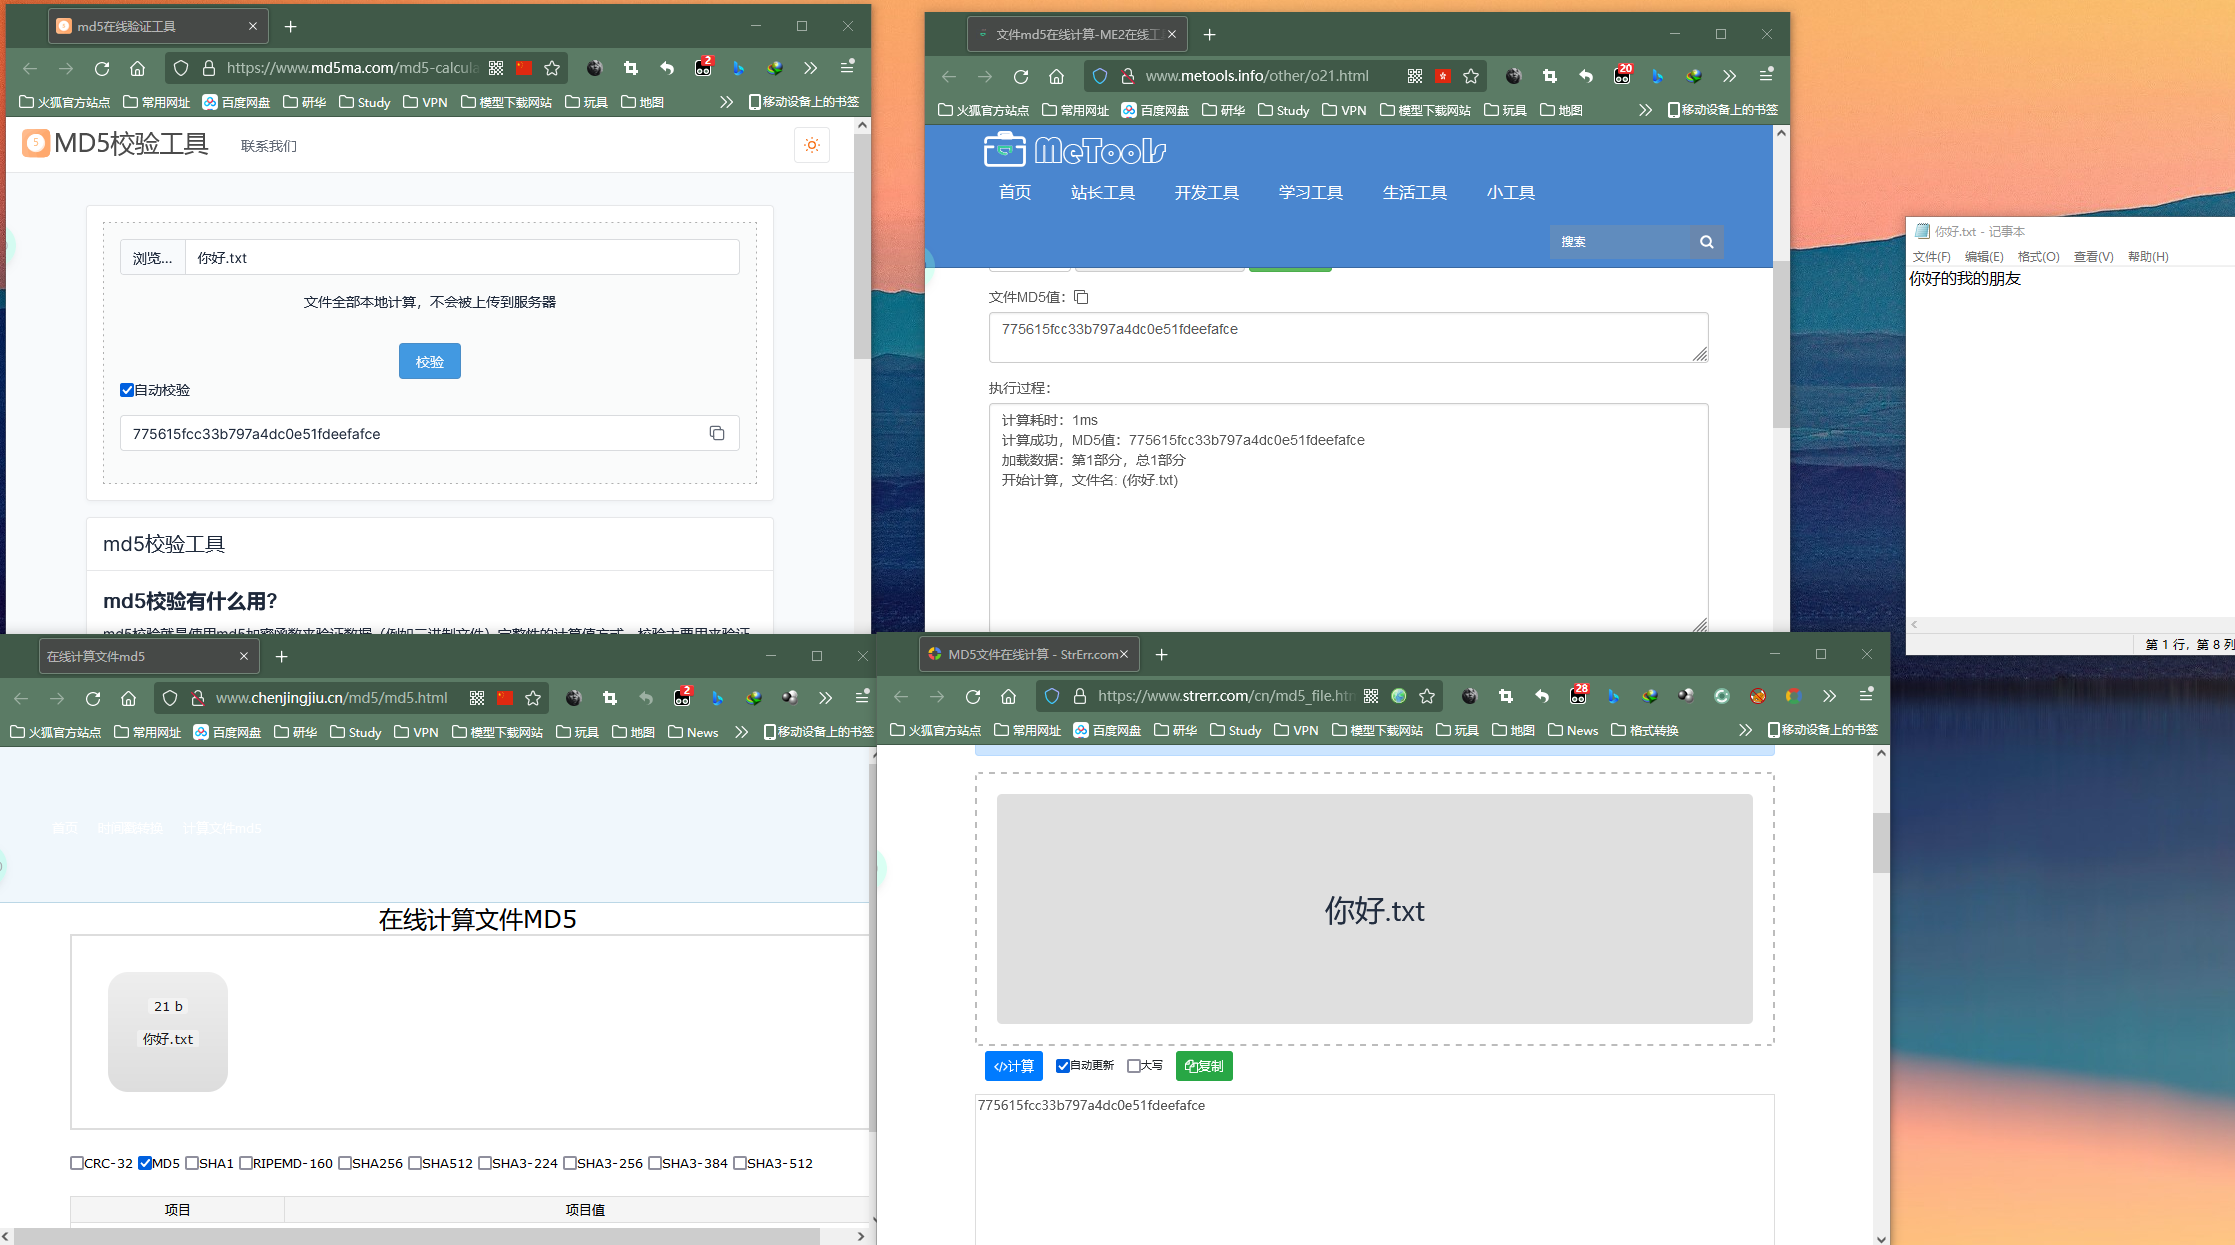Click the green 复制 button
The width and height of the screenshot is (2235, 1245).
coord(1204,1066)
